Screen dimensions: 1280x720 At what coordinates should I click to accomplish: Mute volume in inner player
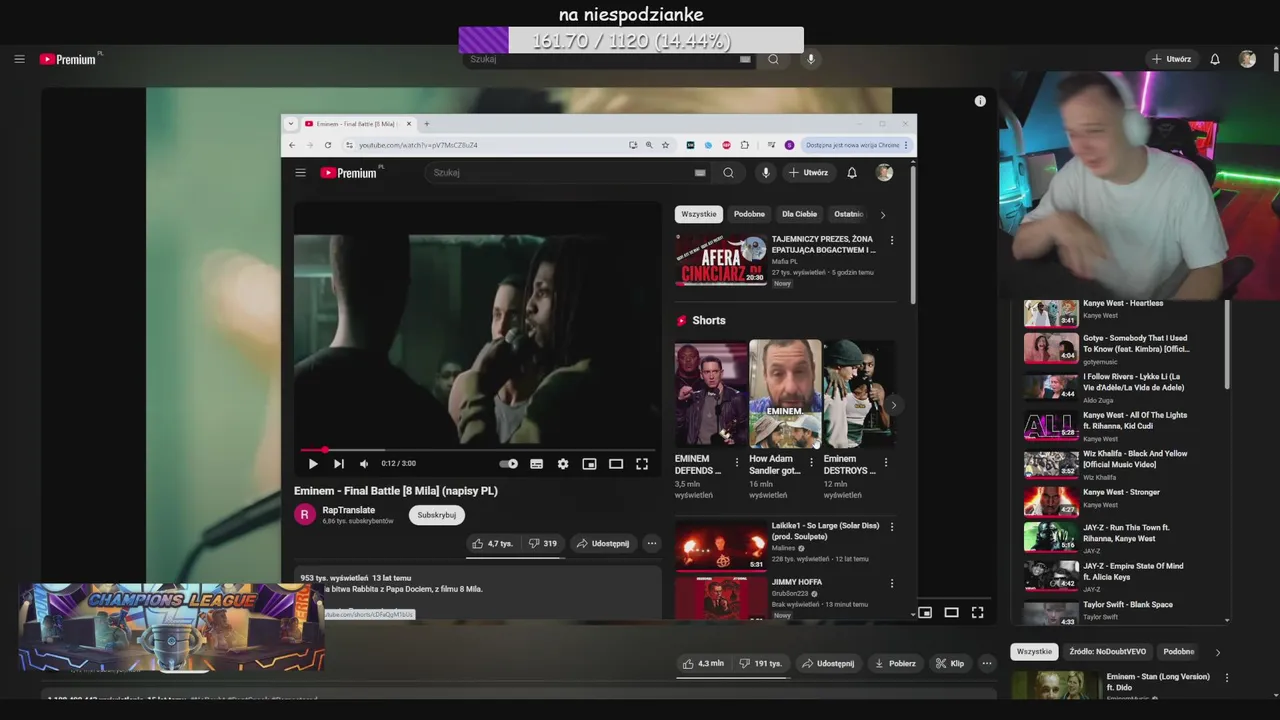pos(364,464)
